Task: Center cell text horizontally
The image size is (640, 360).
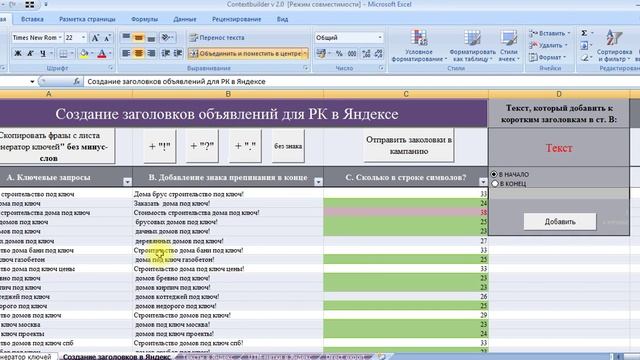Action: coord(139,53)
